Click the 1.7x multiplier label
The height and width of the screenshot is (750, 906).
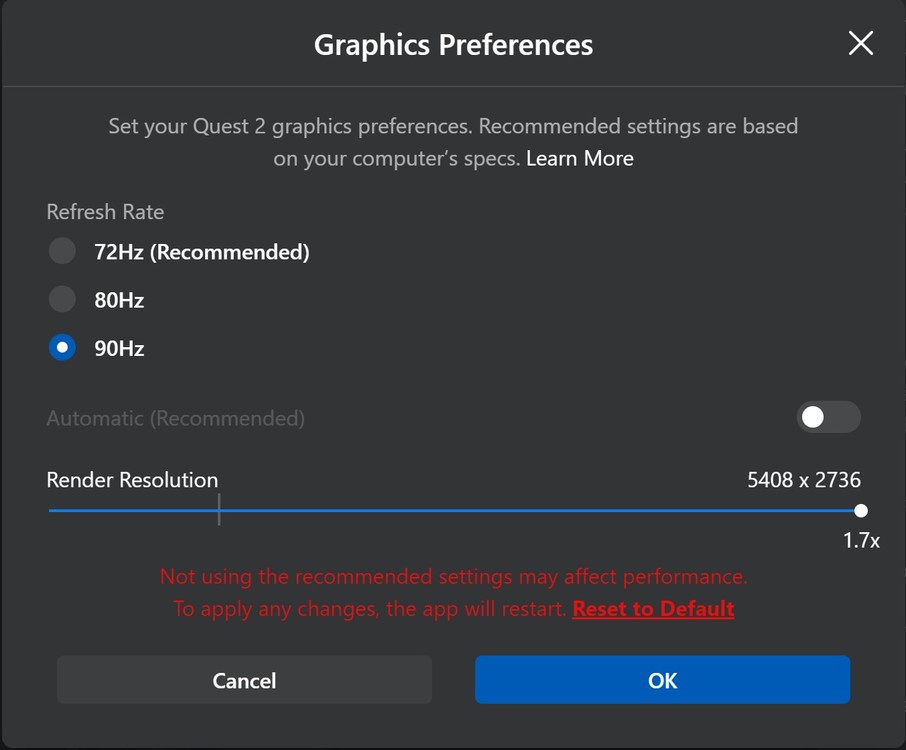point(860,541)
